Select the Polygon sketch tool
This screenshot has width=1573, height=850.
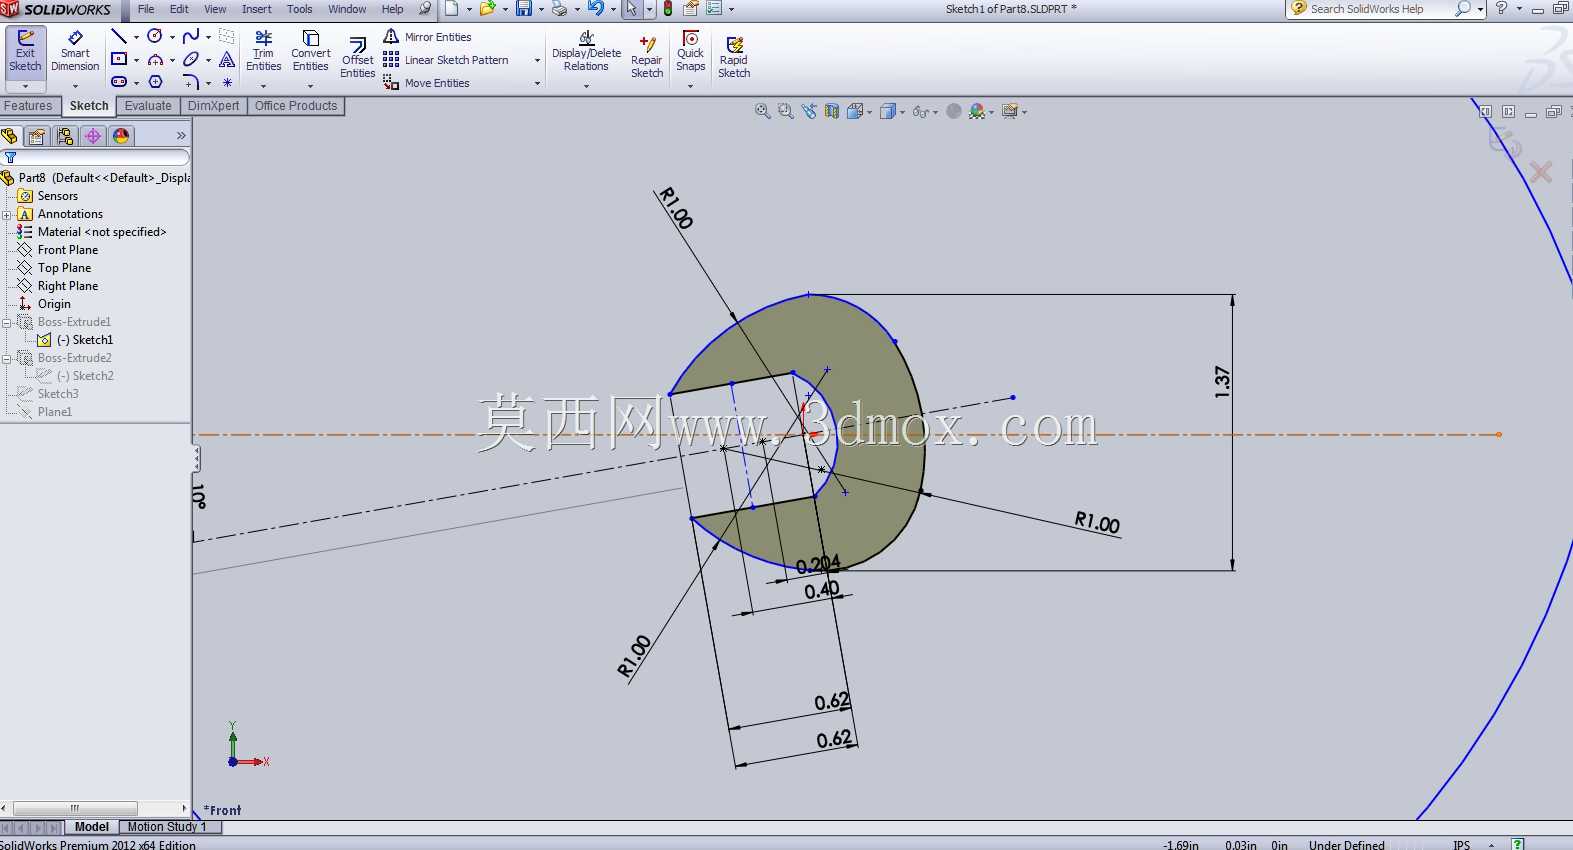[x=155, y=82]
